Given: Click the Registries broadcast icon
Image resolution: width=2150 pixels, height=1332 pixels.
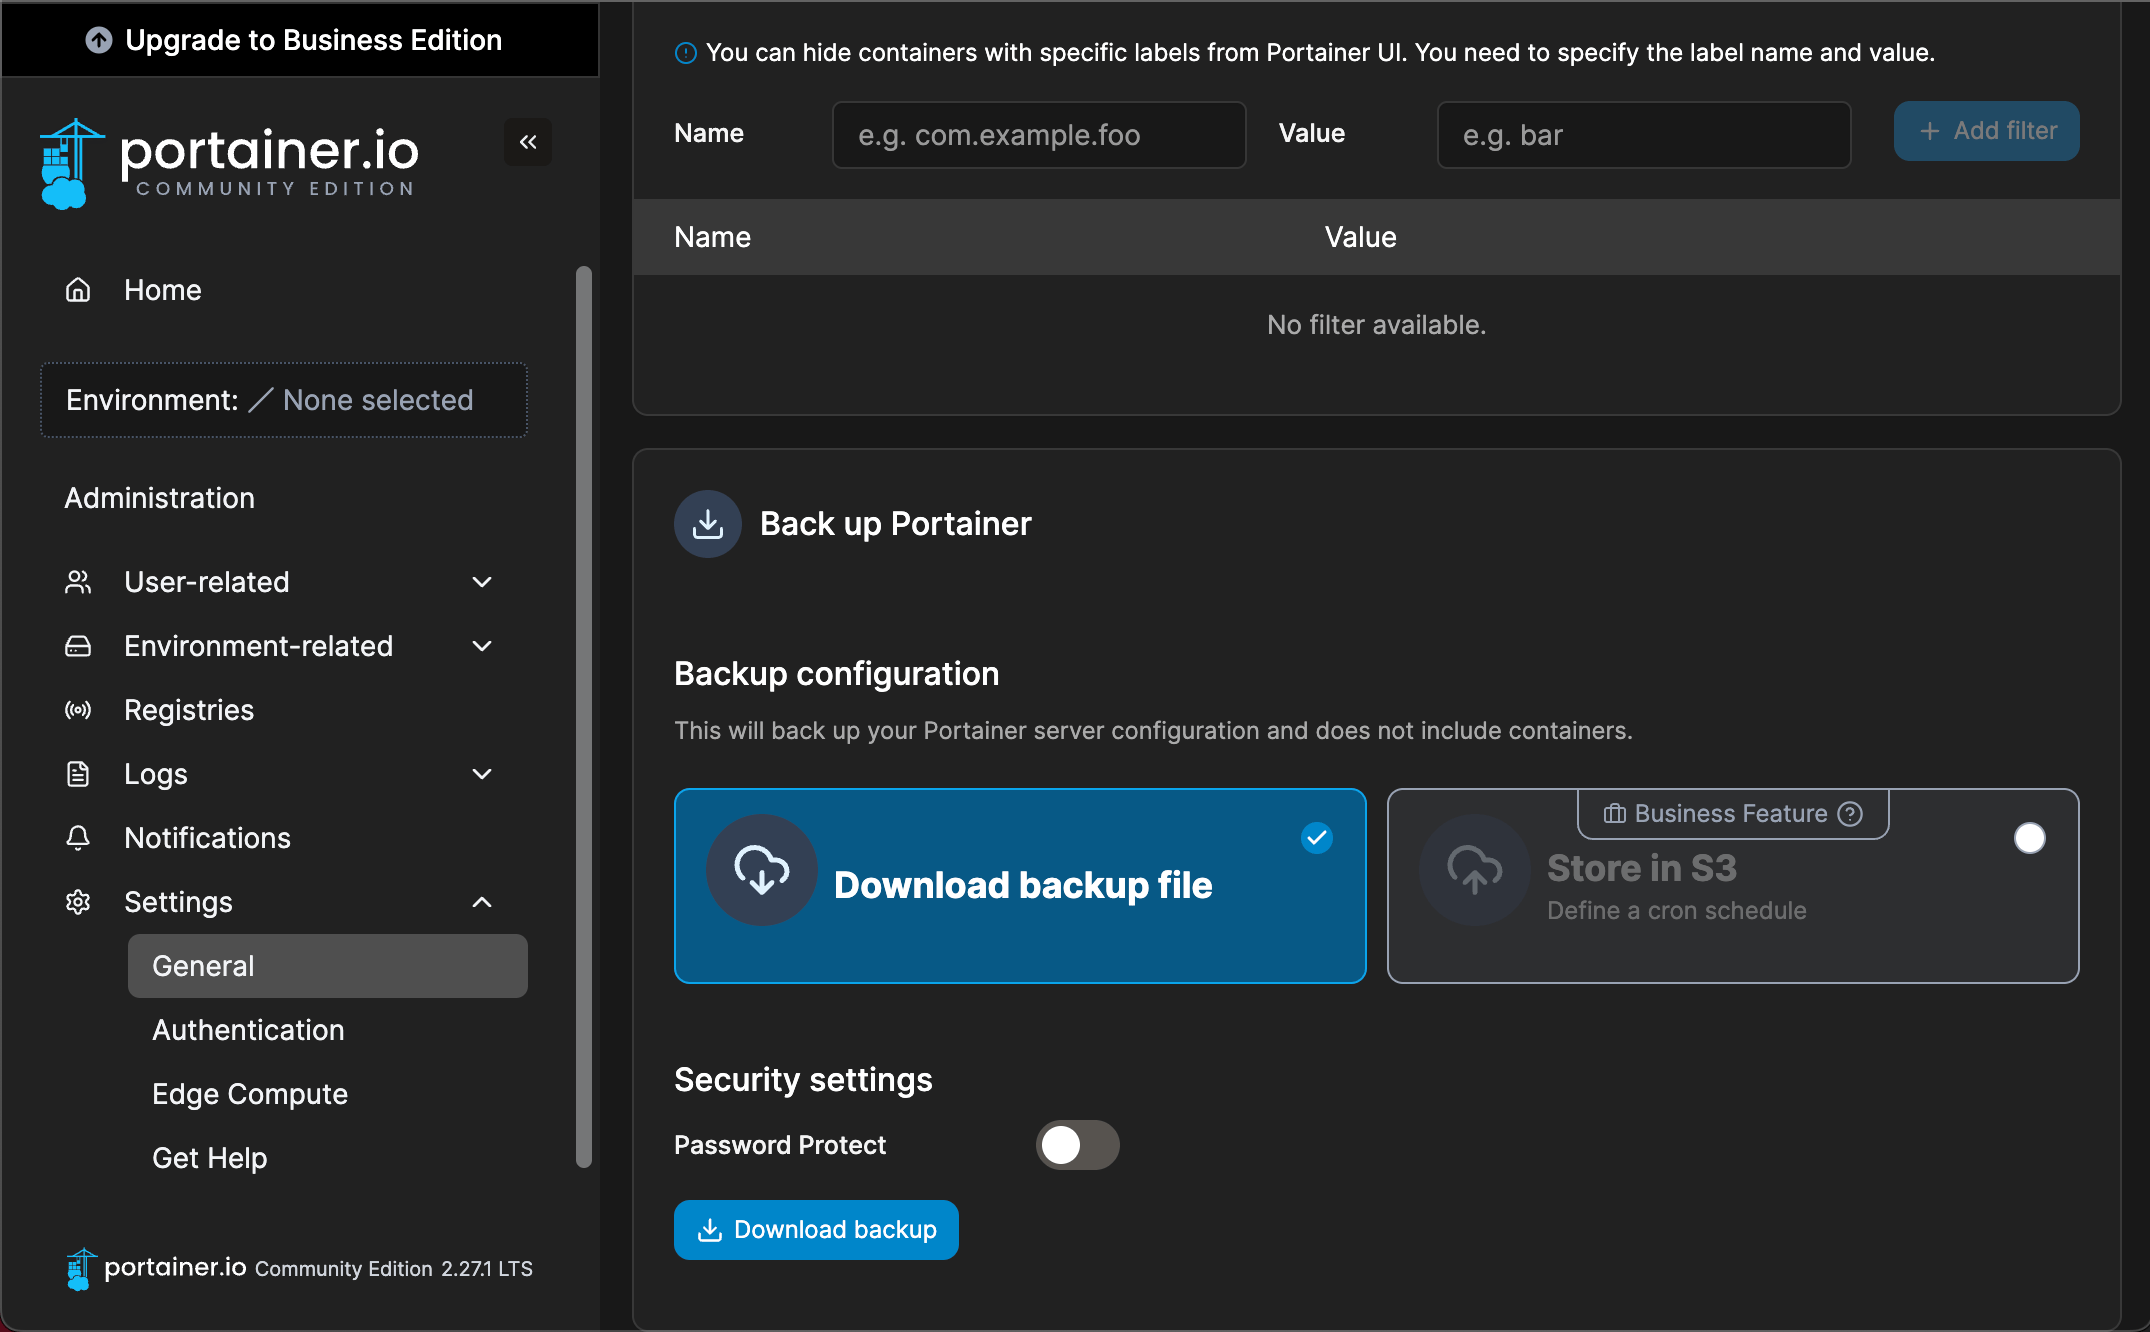Looking at the screenshot, I should 78,710.
